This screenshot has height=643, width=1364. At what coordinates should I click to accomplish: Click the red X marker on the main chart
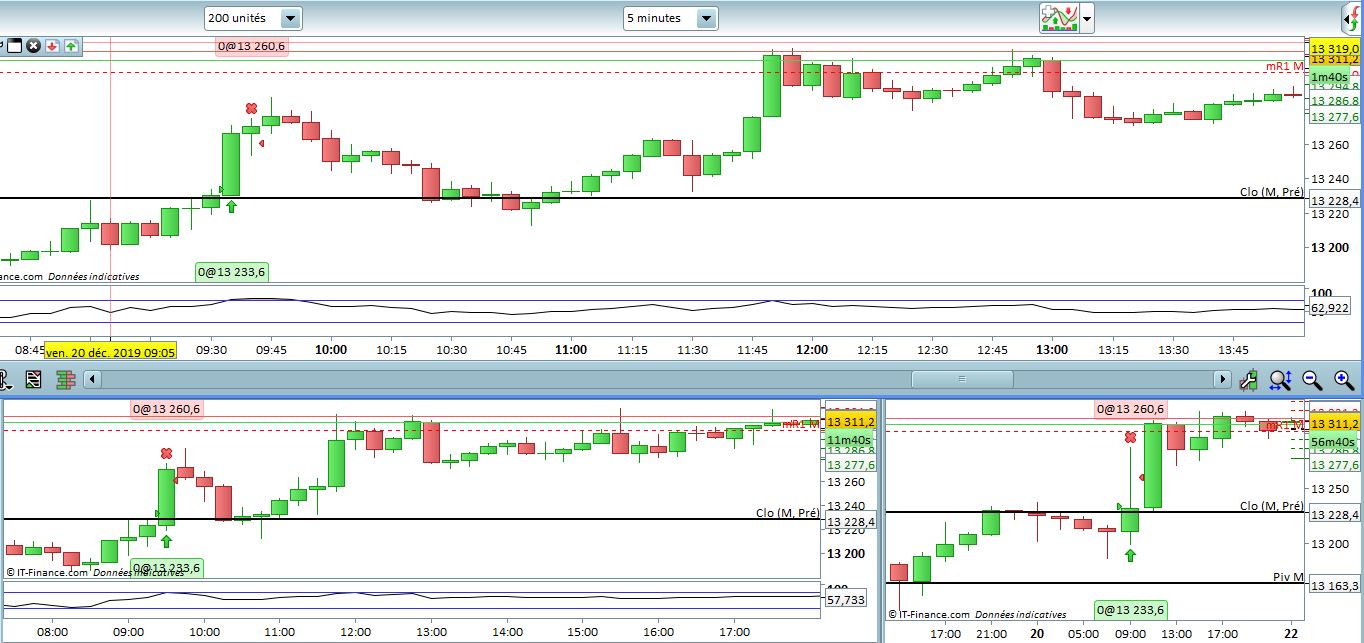click(252, 108)
